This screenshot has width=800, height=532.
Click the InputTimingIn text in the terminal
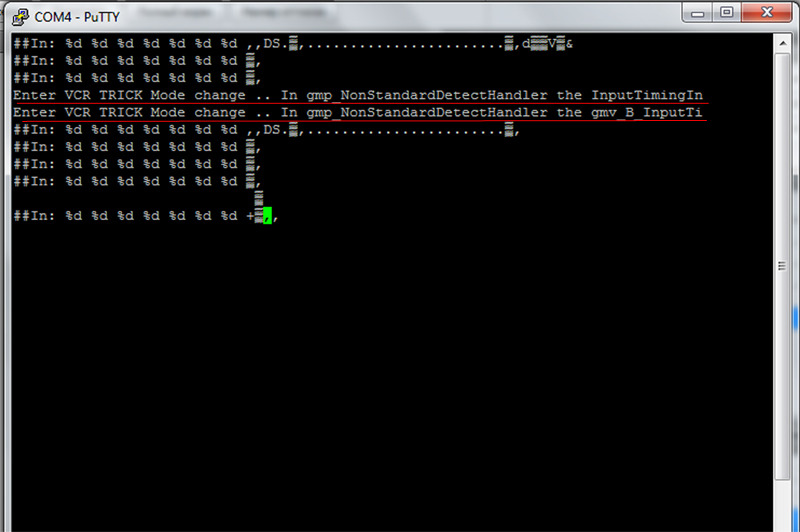click(647, 95)
